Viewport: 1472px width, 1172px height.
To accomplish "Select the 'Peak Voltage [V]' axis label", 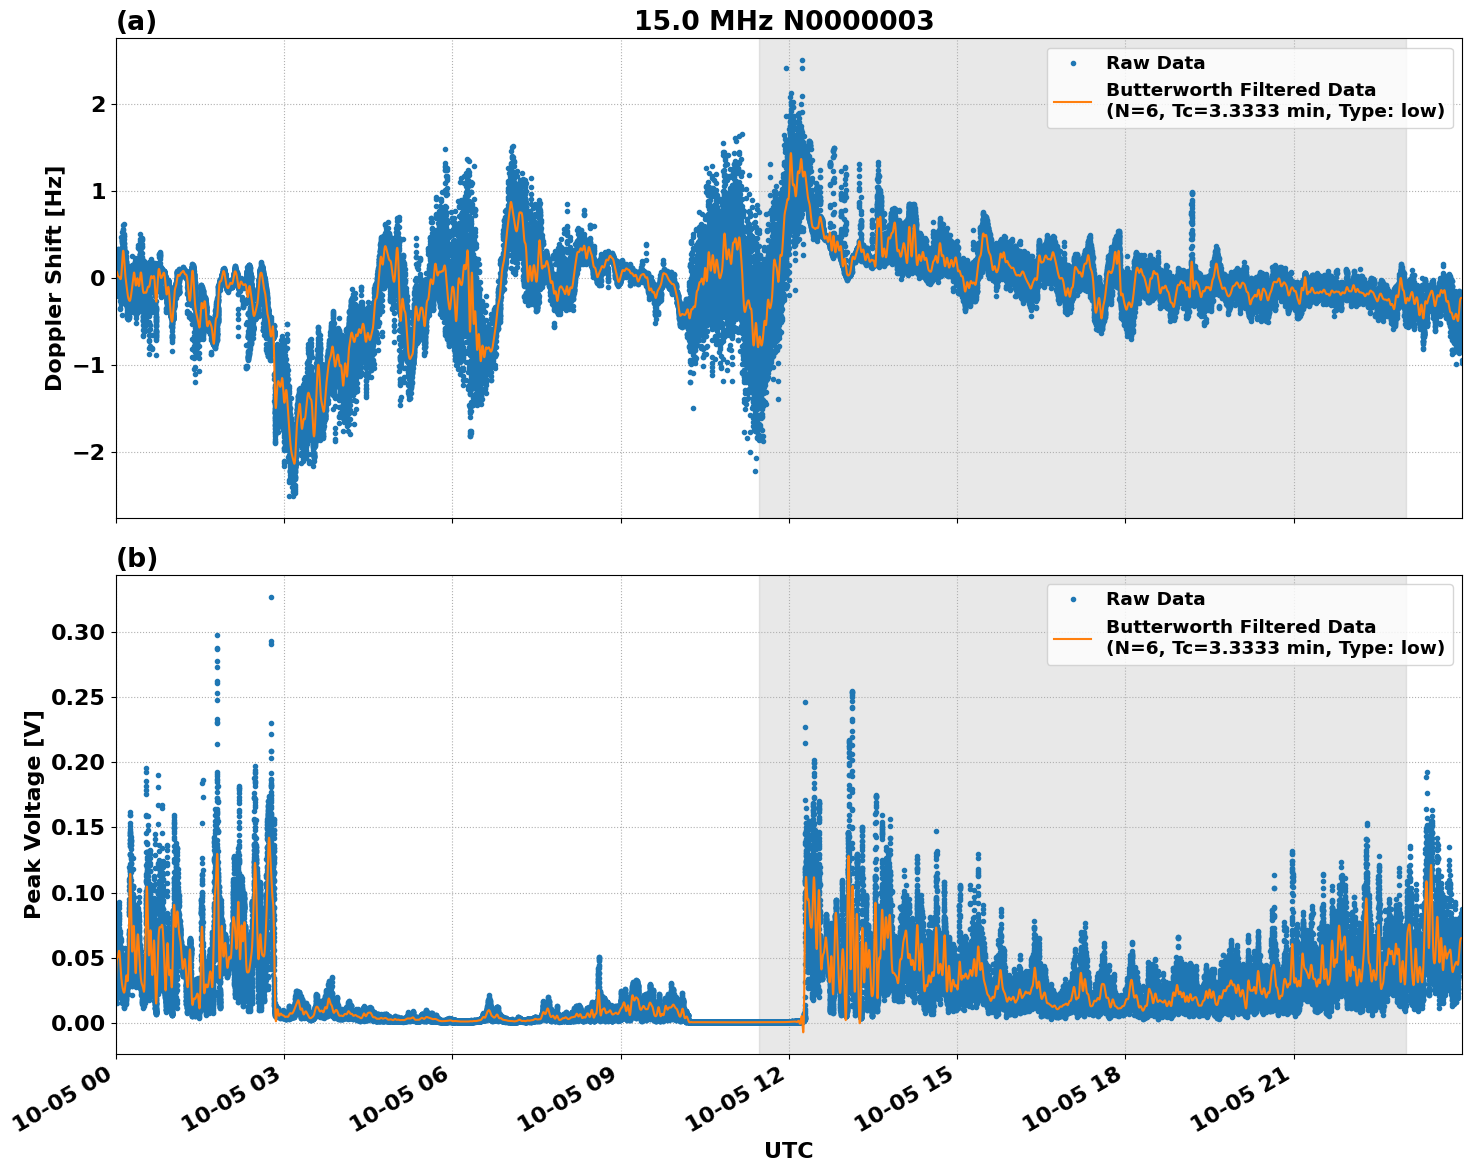I will [33, 814].
